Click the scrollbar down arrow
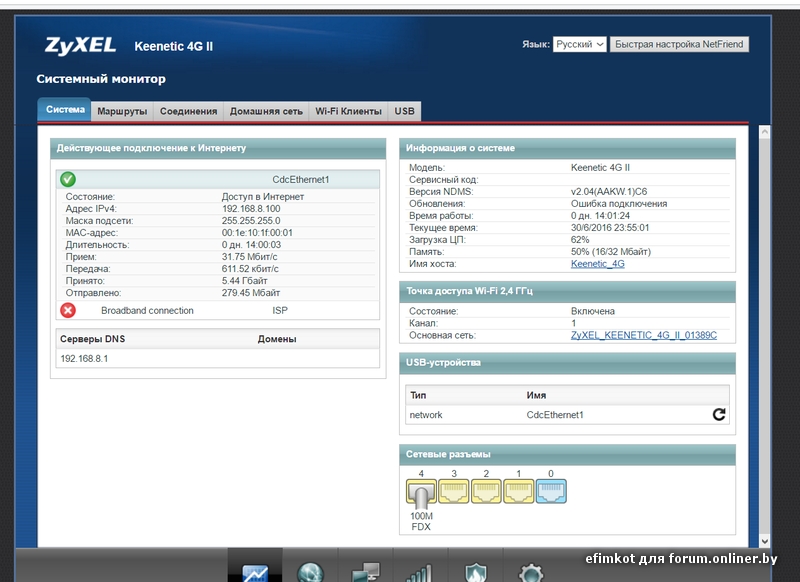Viewport: 800px width, 582px height. (764, 541)
